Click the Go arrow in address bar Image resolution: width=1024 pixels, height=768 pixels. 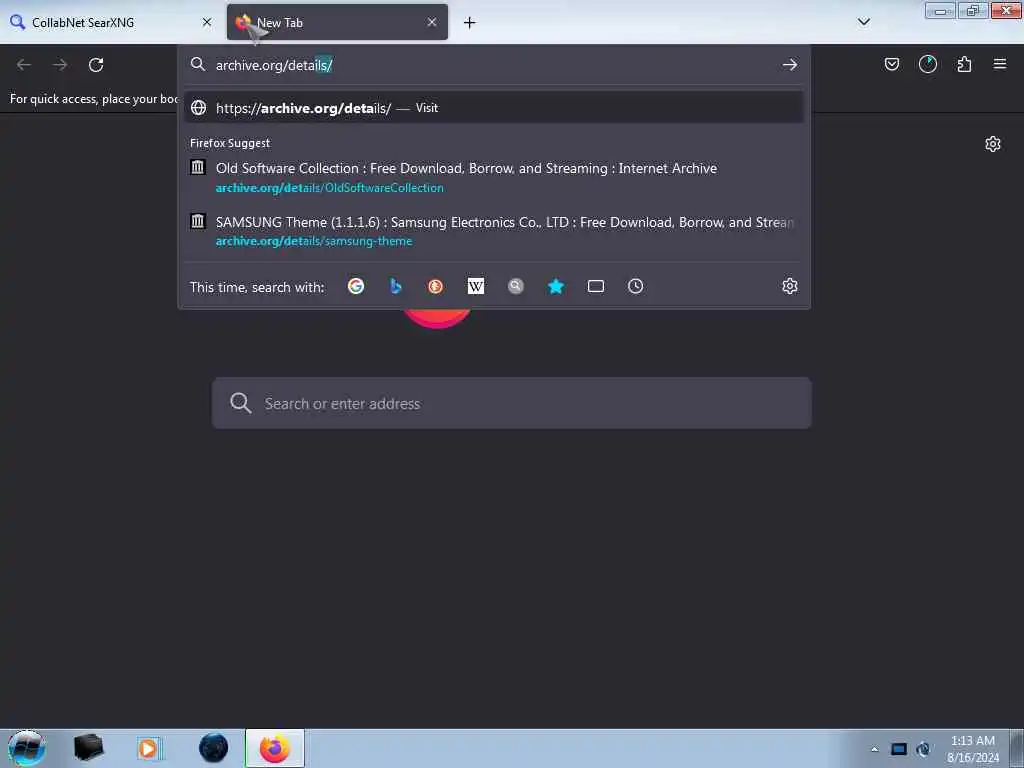coord(790,65)
